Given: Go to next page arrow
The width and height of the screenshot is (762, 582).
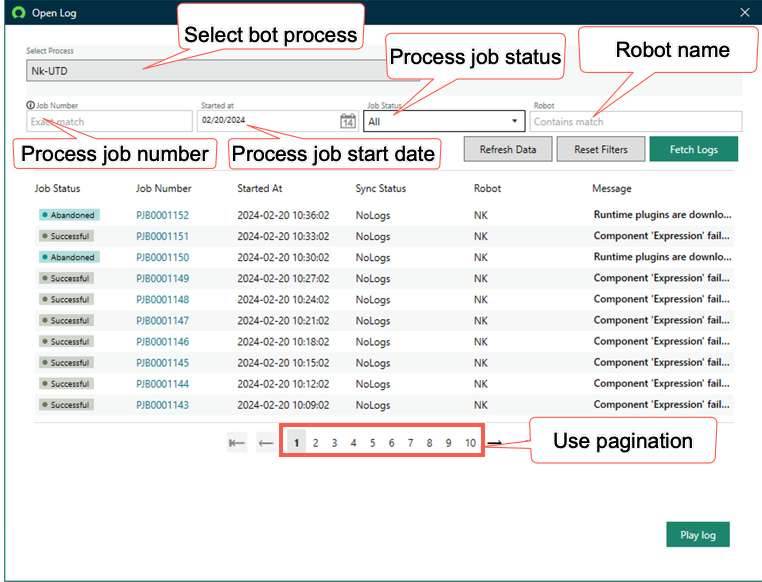Looking at the screenshot, I should pos(495,443).
